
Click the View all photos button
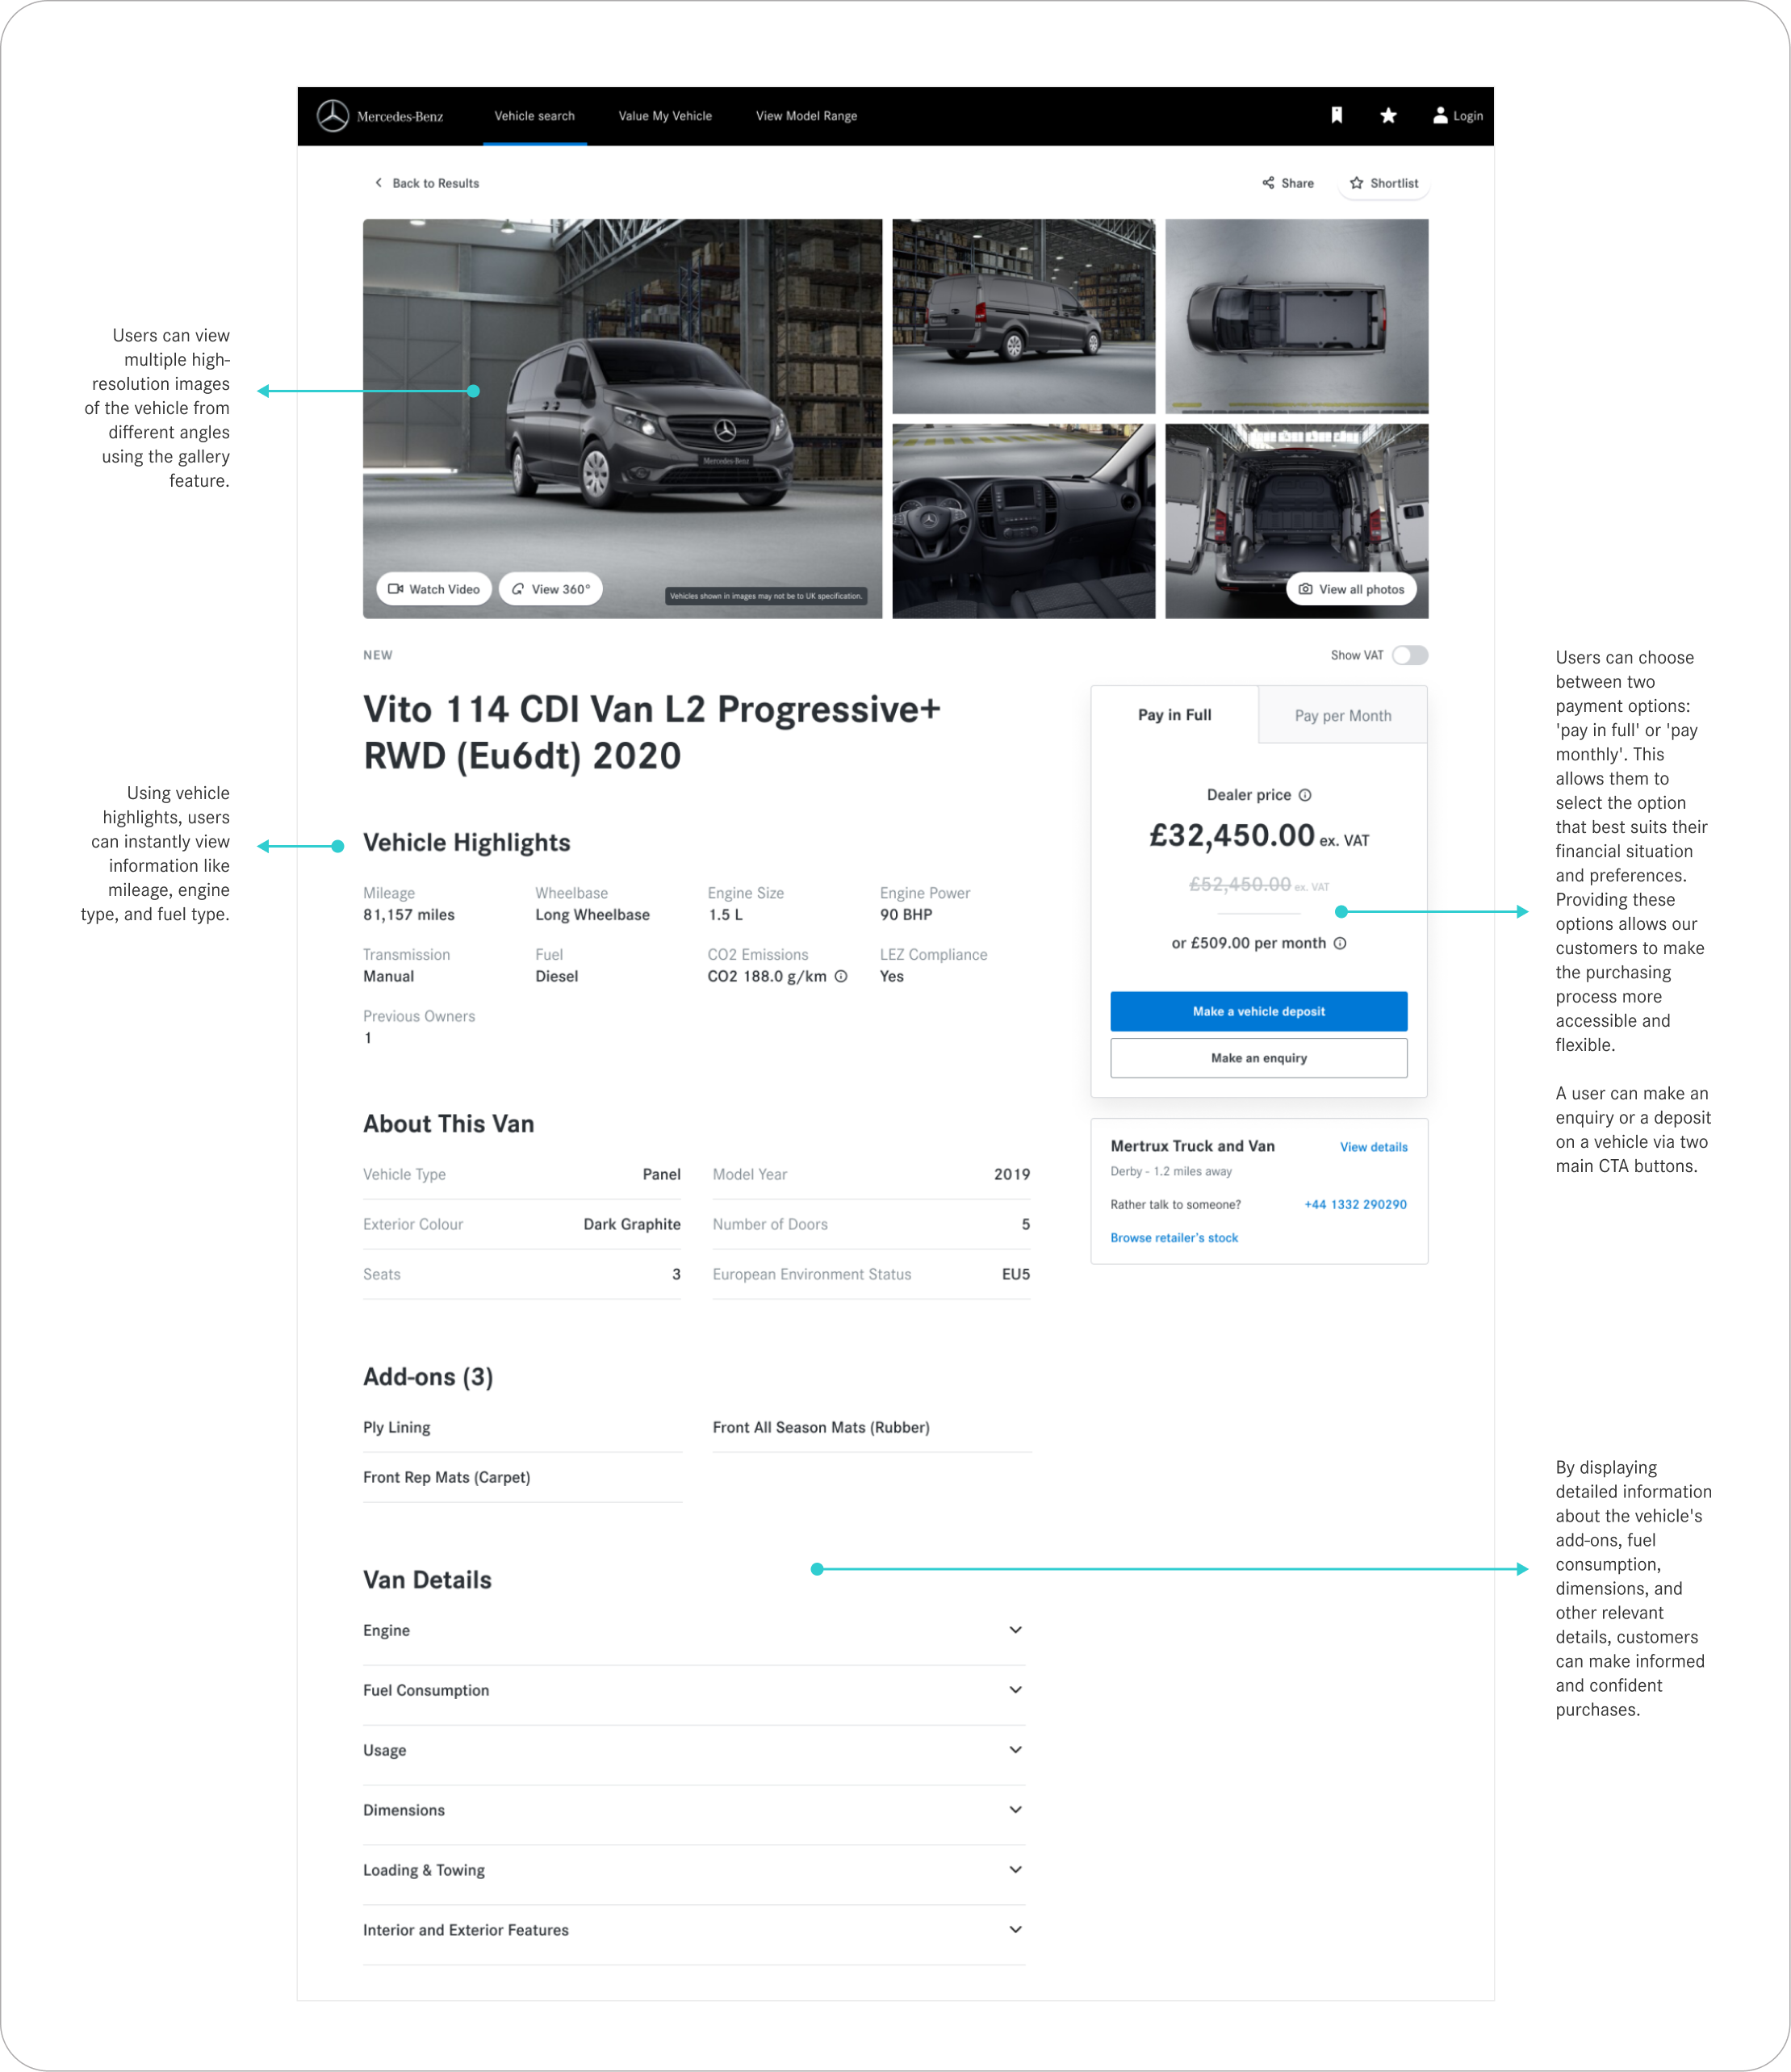pyautogui.click(x=1351, y=589)
